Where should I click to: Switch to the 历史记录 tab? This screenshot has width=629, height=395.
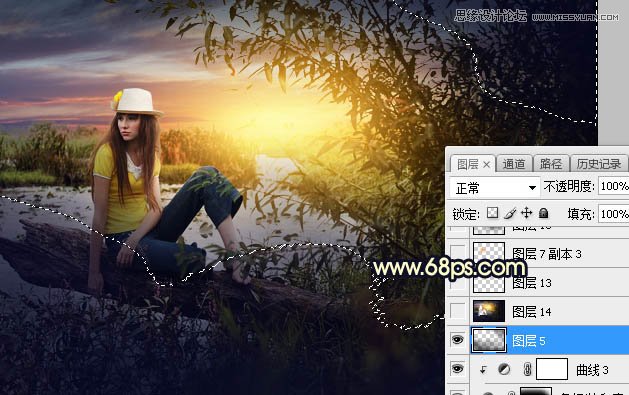pyautogui.click(x=599, y=164)
